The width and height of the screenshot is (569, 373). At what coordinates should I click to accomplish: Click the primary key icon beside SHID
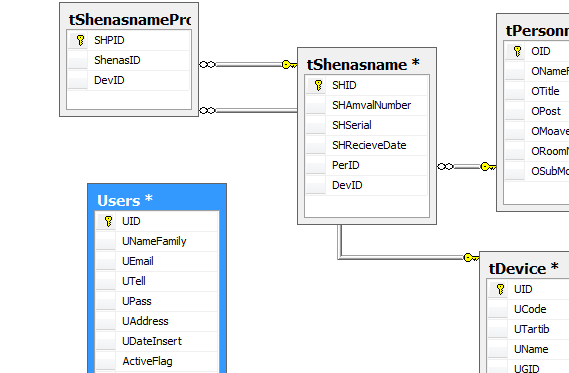pos(318,85)
